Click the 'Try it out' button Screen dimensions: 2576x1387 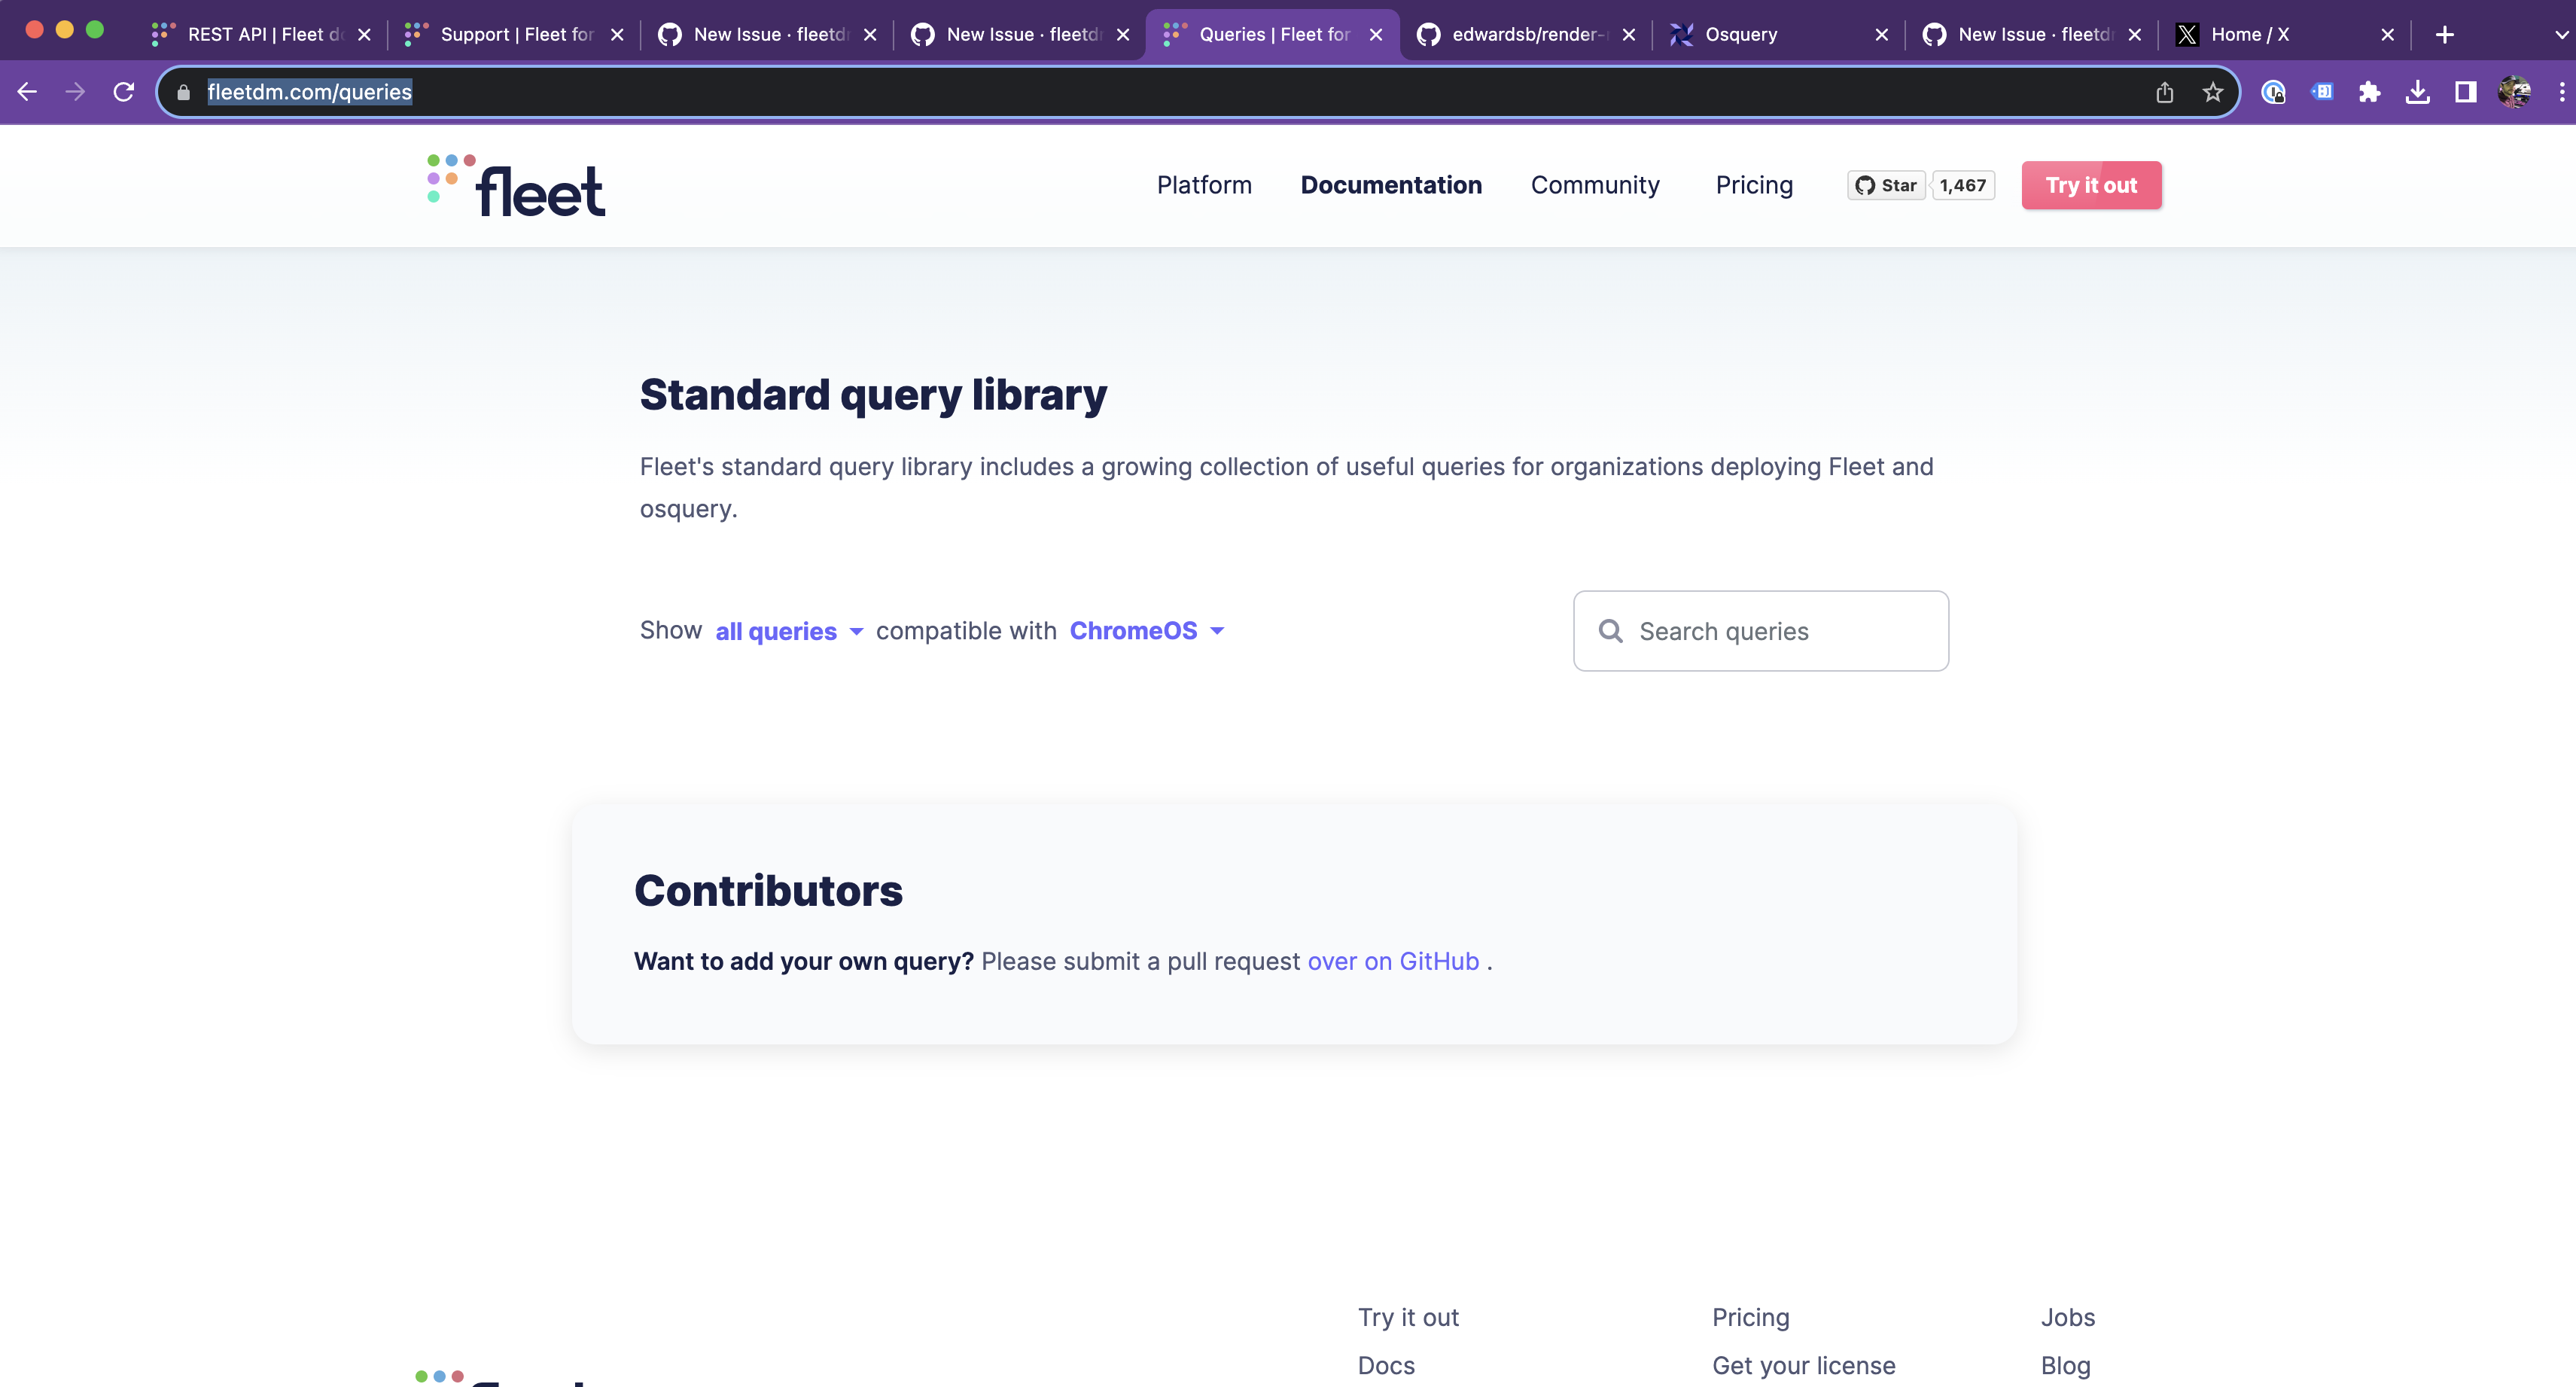pyautogui.click(x=2090, y=185)
